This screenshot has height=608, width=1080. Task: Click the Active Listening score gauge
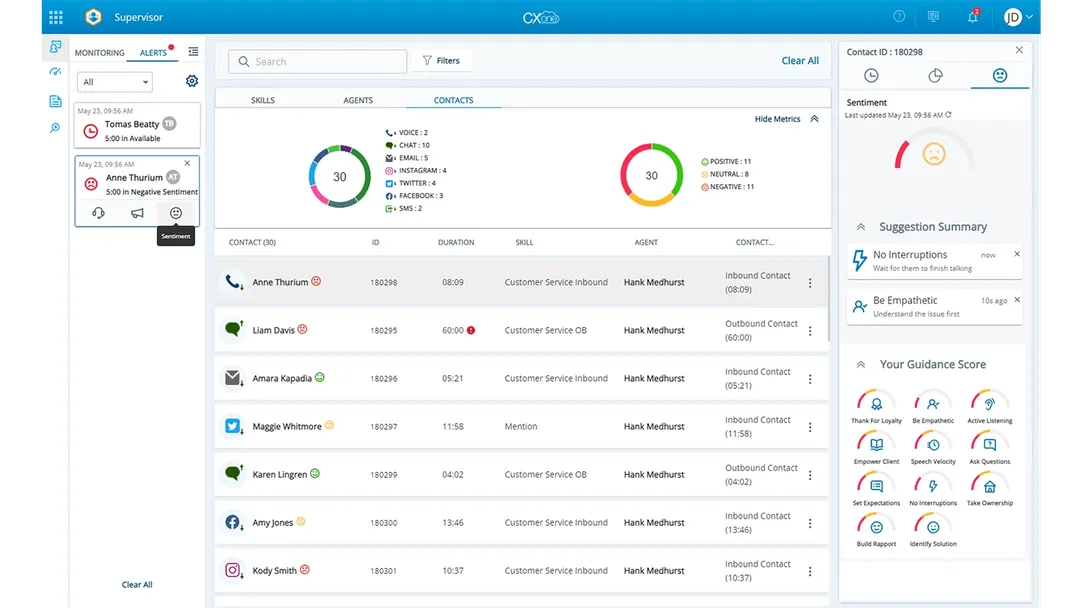990,403
